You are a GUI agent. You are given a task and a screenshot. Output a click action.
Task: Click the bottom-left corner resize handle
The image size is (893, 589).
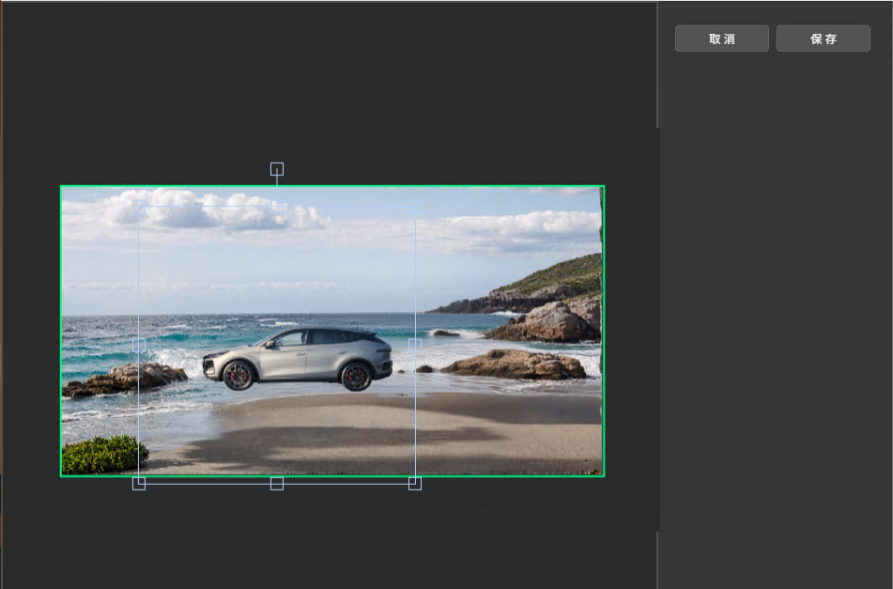(x=139, y=484)
